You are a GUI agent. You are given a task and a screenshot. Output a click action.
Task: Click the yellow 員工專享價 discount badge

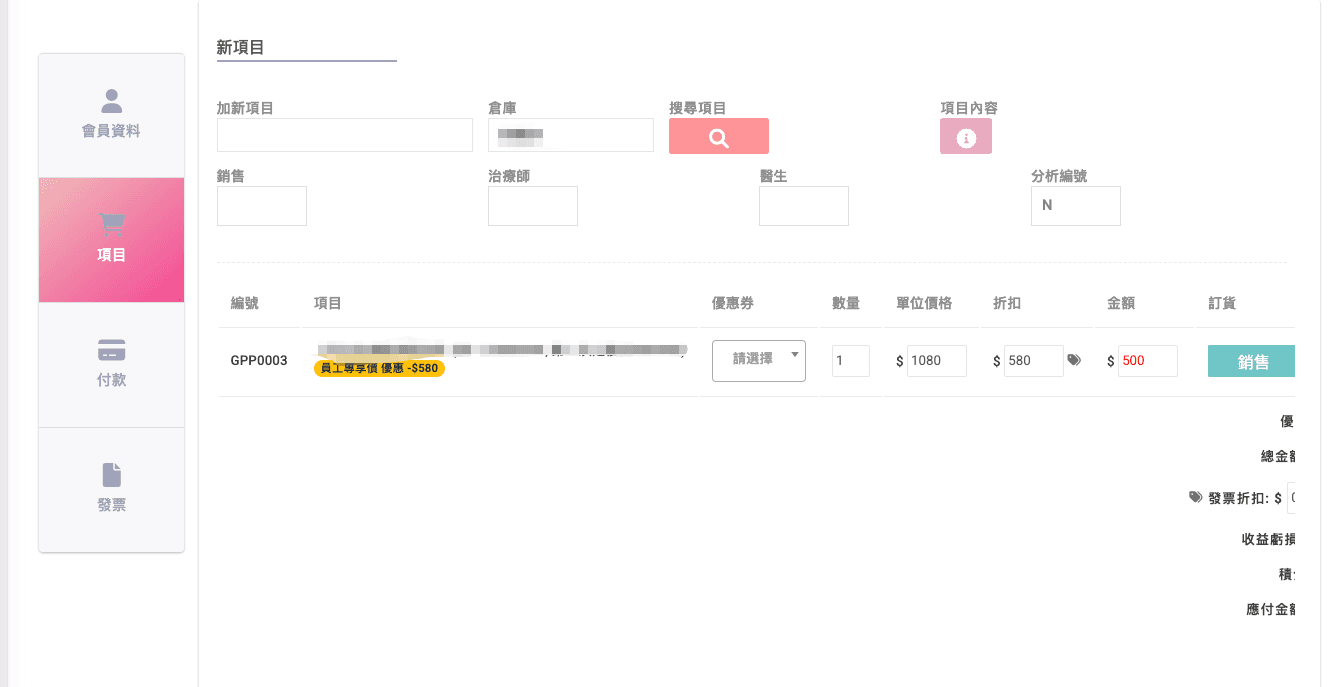379,368
